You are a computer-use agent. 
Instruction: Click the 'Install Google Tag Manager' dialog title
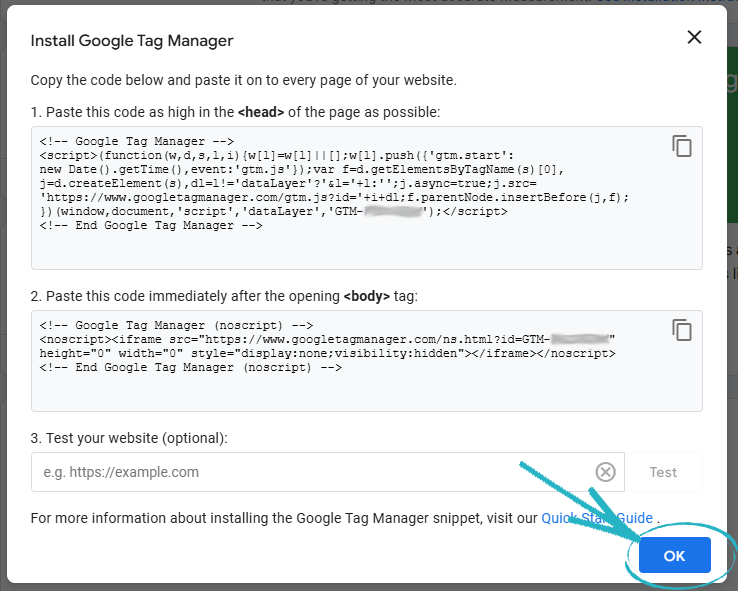click(132, 41)
